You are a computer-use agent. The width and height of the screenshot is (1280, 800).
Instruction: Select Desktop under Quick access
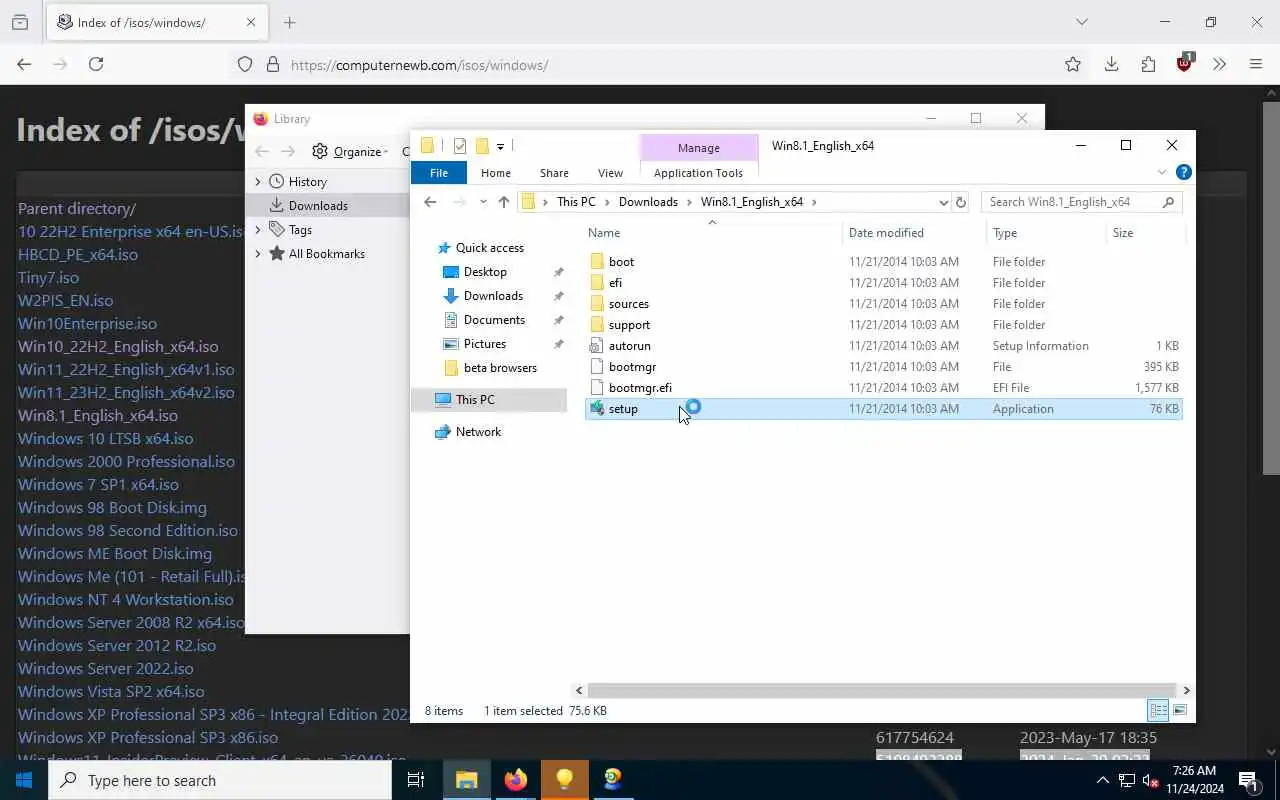485,272
